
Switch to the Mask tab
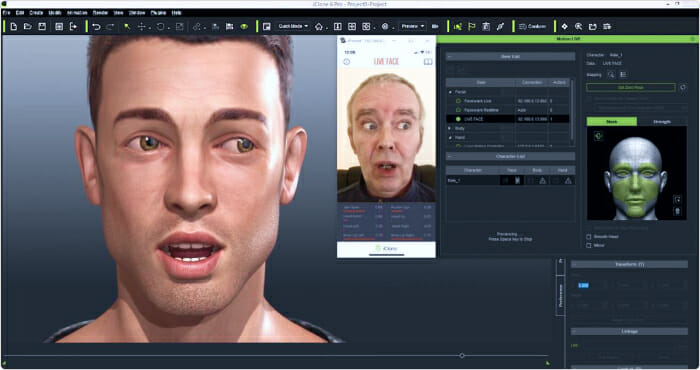612,121
